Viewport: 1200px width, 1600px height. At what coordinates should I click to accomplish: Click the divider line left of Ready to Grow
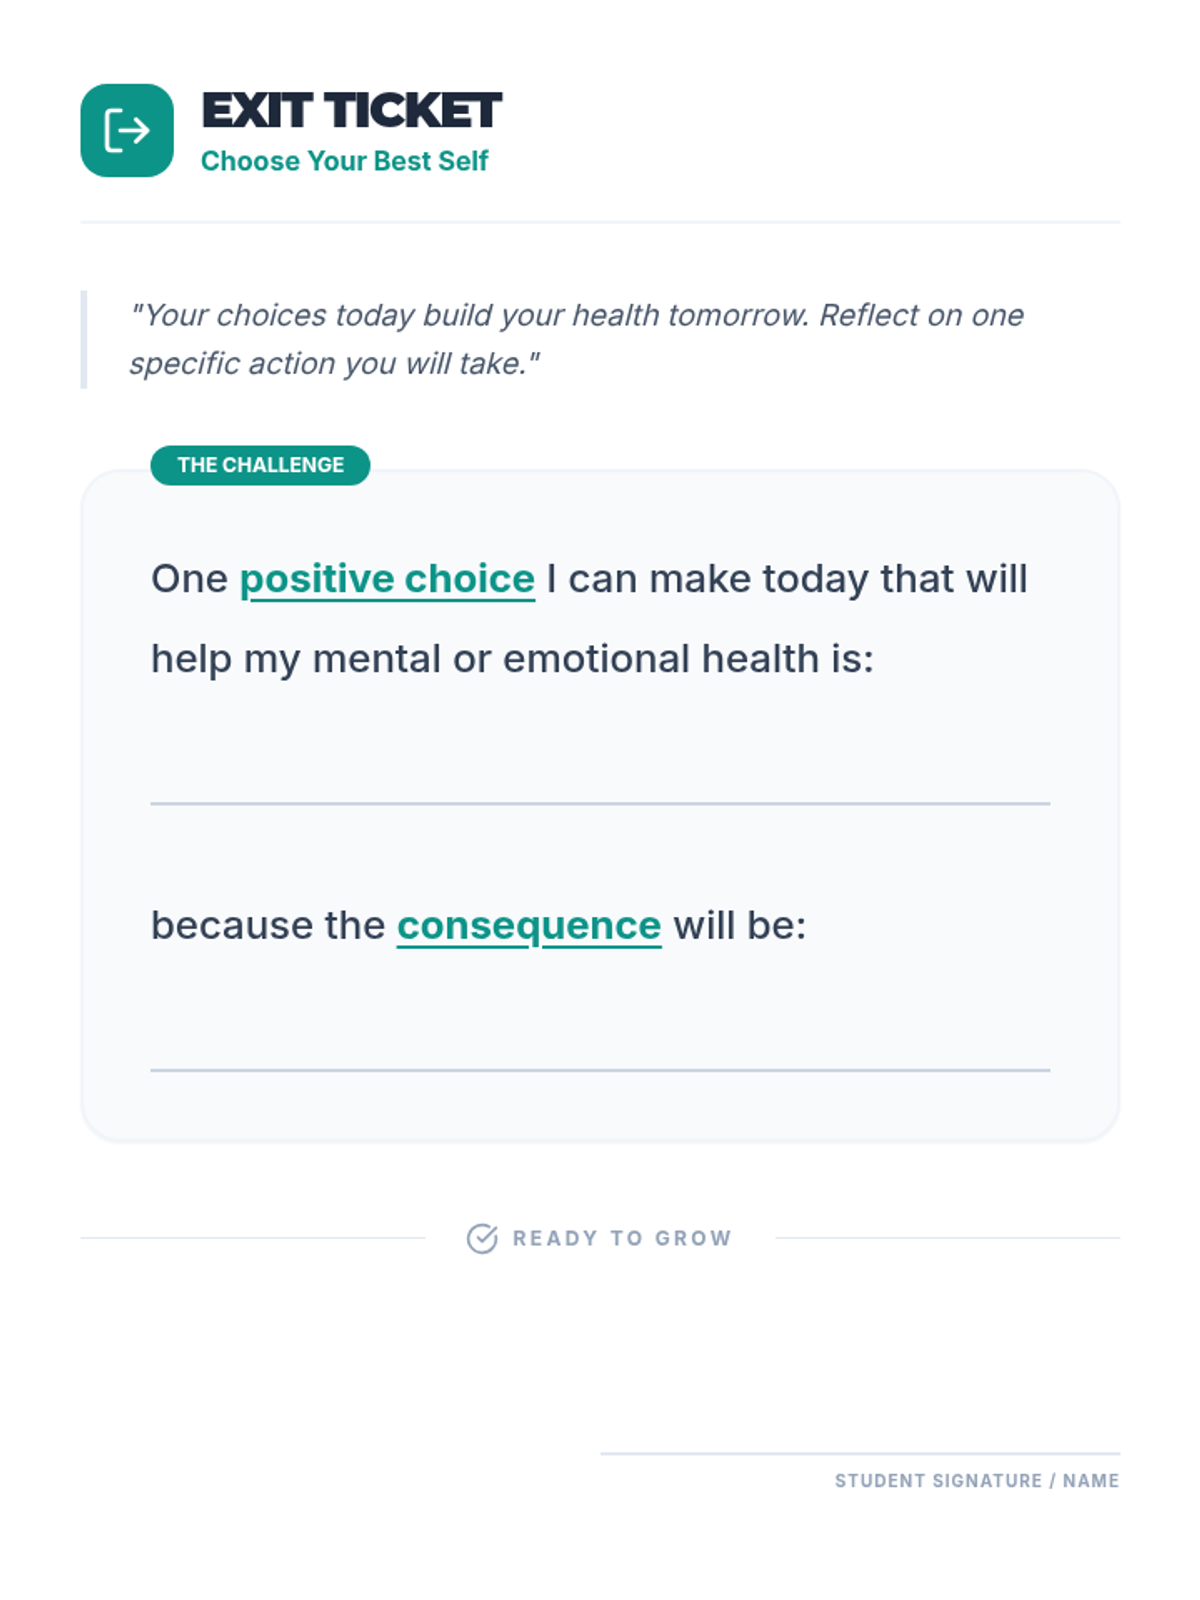point(252,1238)
